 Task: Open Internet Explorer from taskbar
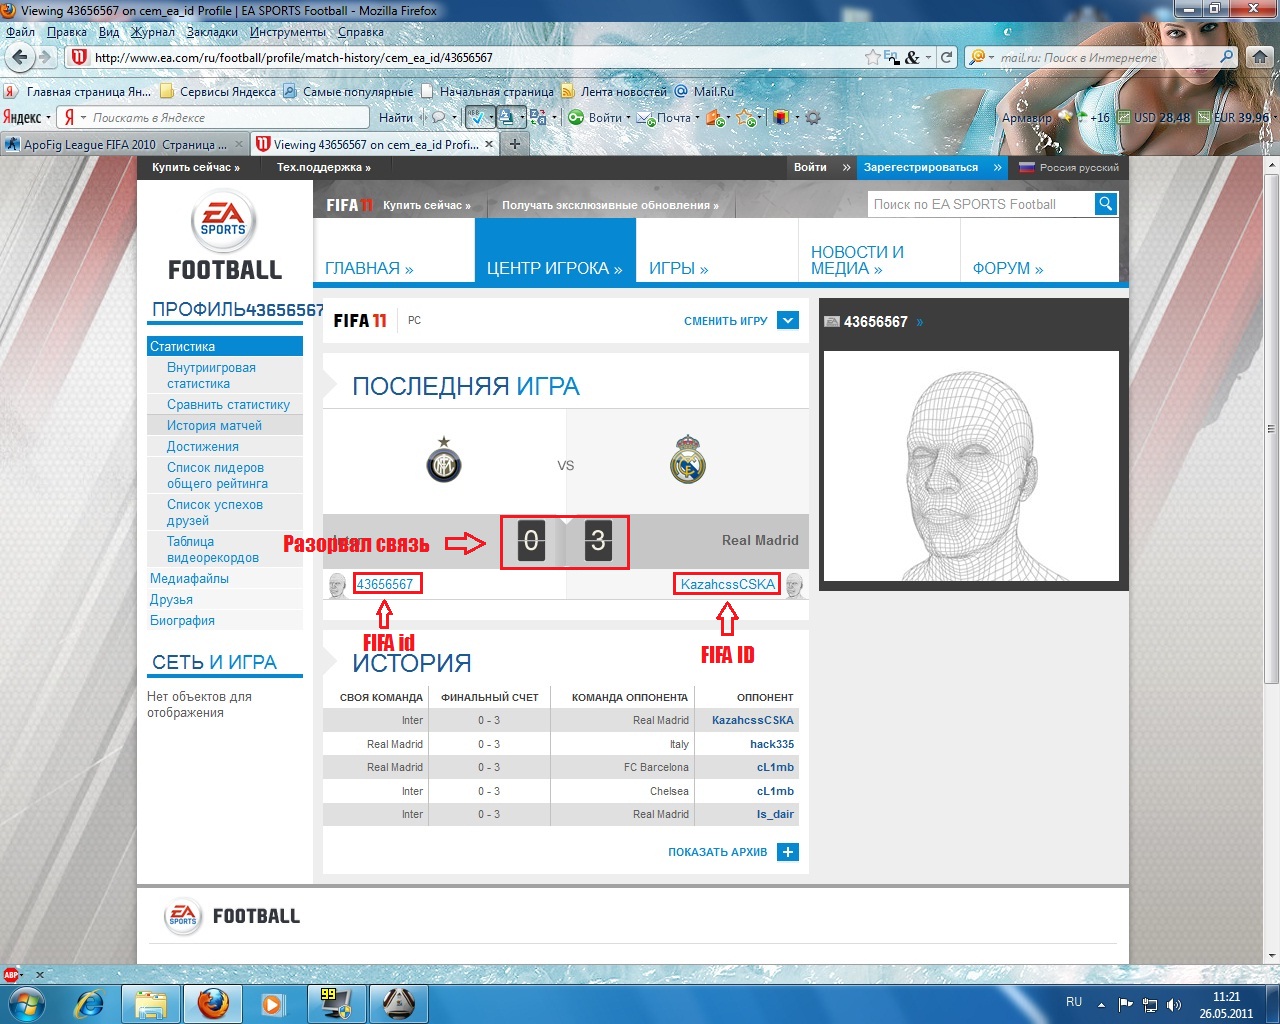tap(90, 1003)
